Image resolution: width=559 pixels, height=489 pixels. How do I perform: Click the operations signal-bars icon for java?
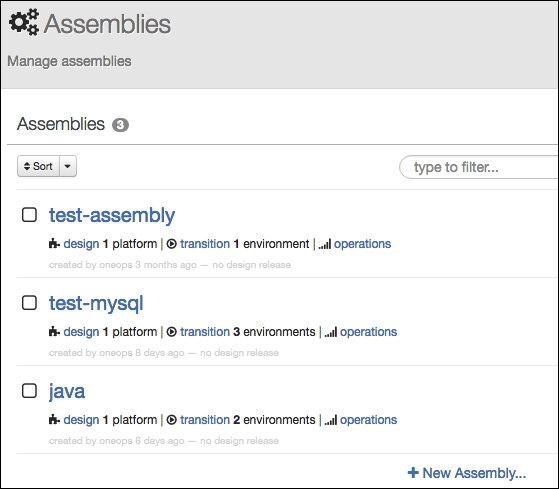[330, 421]
